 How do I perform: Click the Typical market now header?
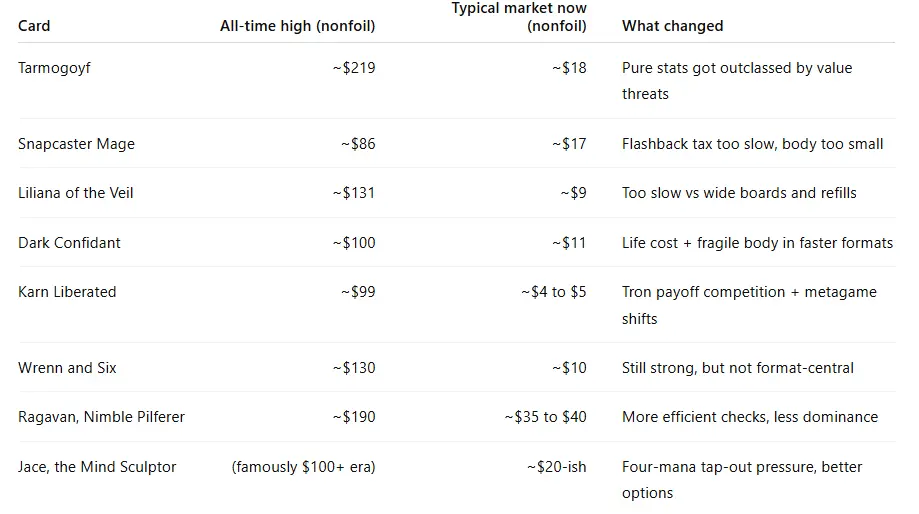click(x=519, y=17)
